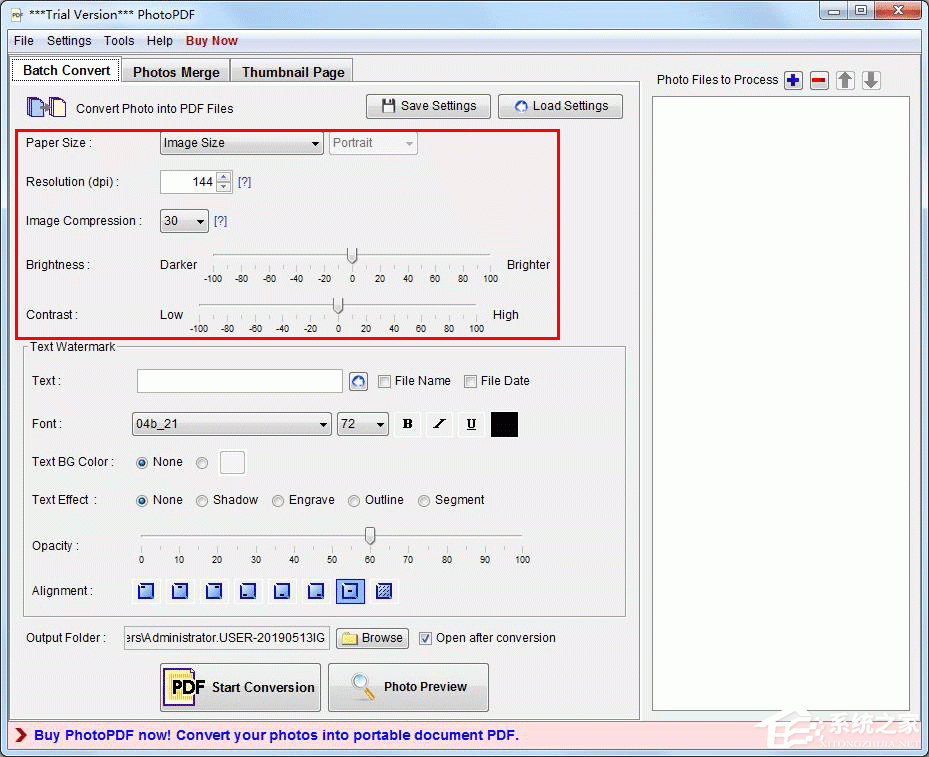Toggle bold for watermark font
929x757 pixels.
point(408,424)
